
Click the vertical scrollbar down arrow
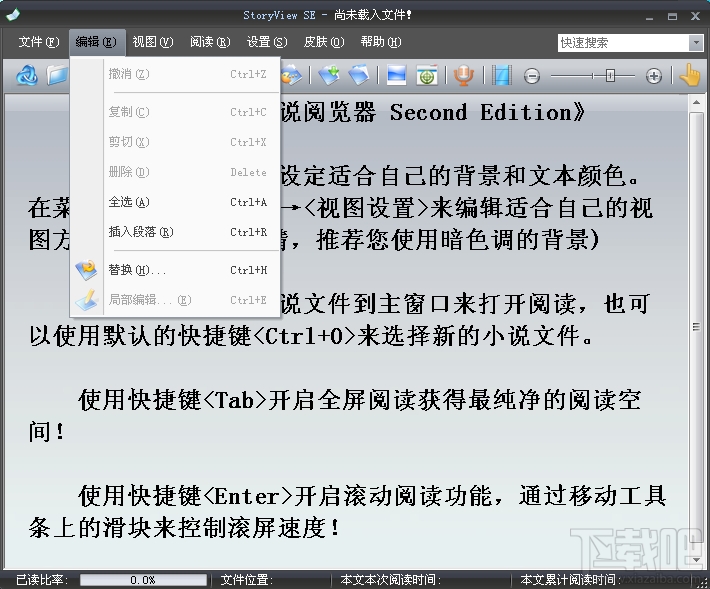click(697, 562)
